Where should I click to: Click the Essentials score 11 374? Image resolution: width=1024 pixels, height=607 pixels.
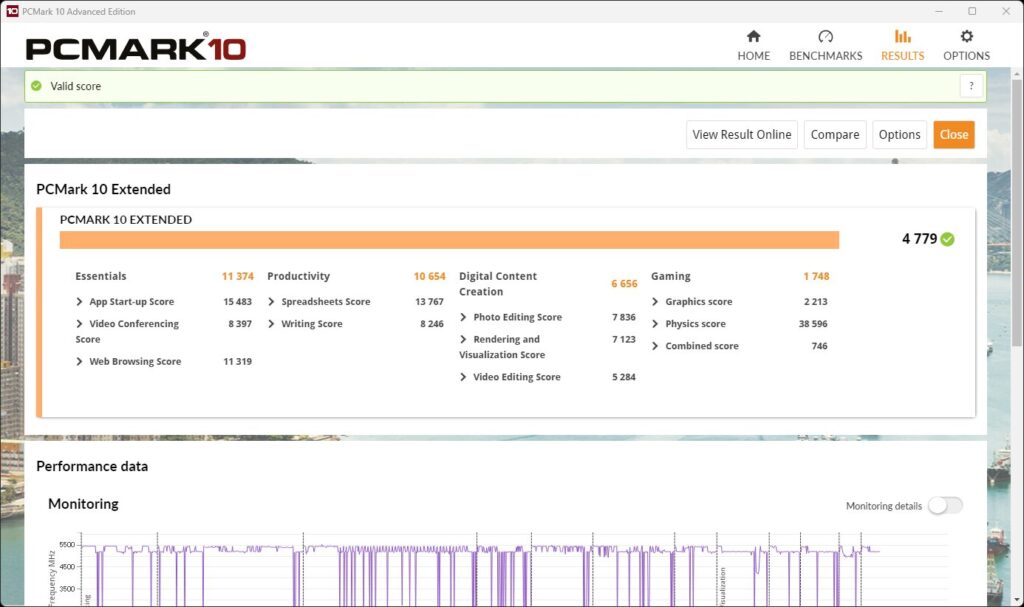click(238, 276)
